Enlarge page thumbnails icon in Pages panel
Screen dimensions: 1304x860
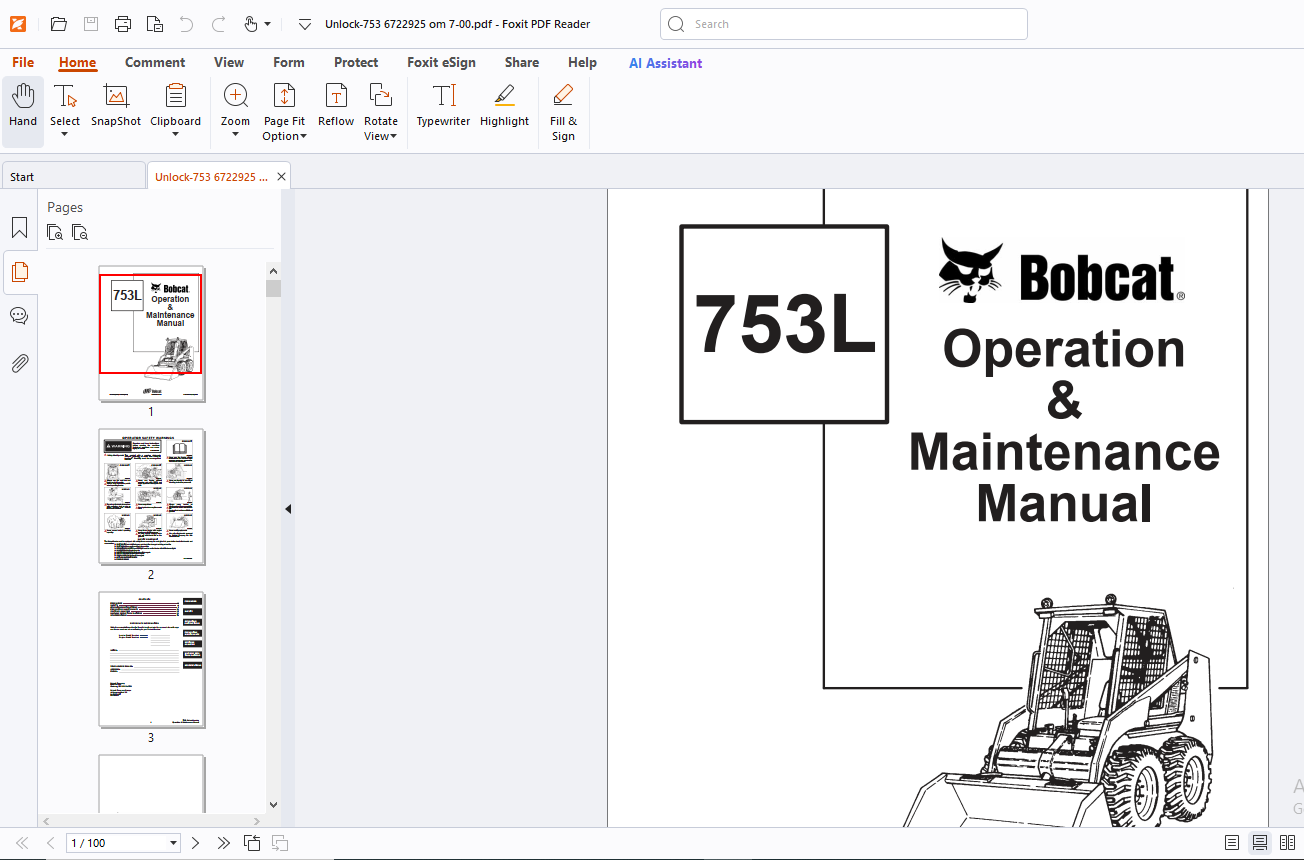point(55,233)
